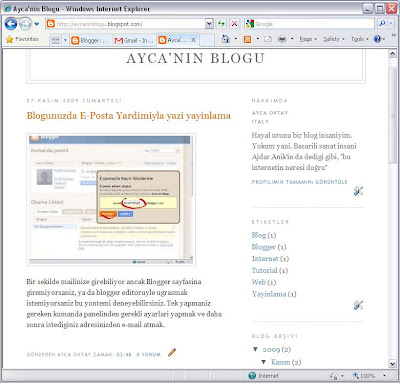Switch to the Gmail tab

point(134,40)
